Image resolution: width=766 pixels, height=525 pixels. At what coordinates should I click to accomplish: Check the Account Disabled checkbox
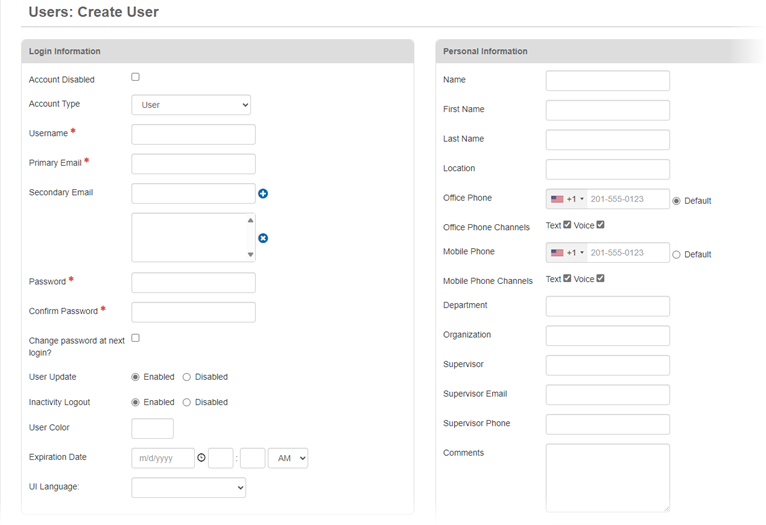pos(136,77)
